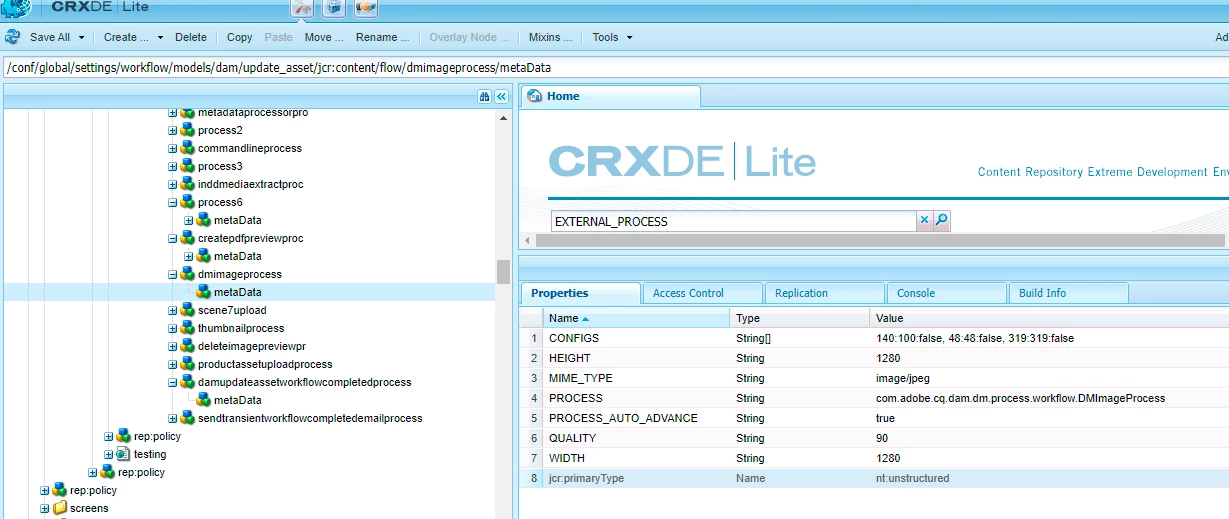Select metaData under damupdateassetworkflowcompletedprocess
This screenshot has height=519, width=1229.
237,400
